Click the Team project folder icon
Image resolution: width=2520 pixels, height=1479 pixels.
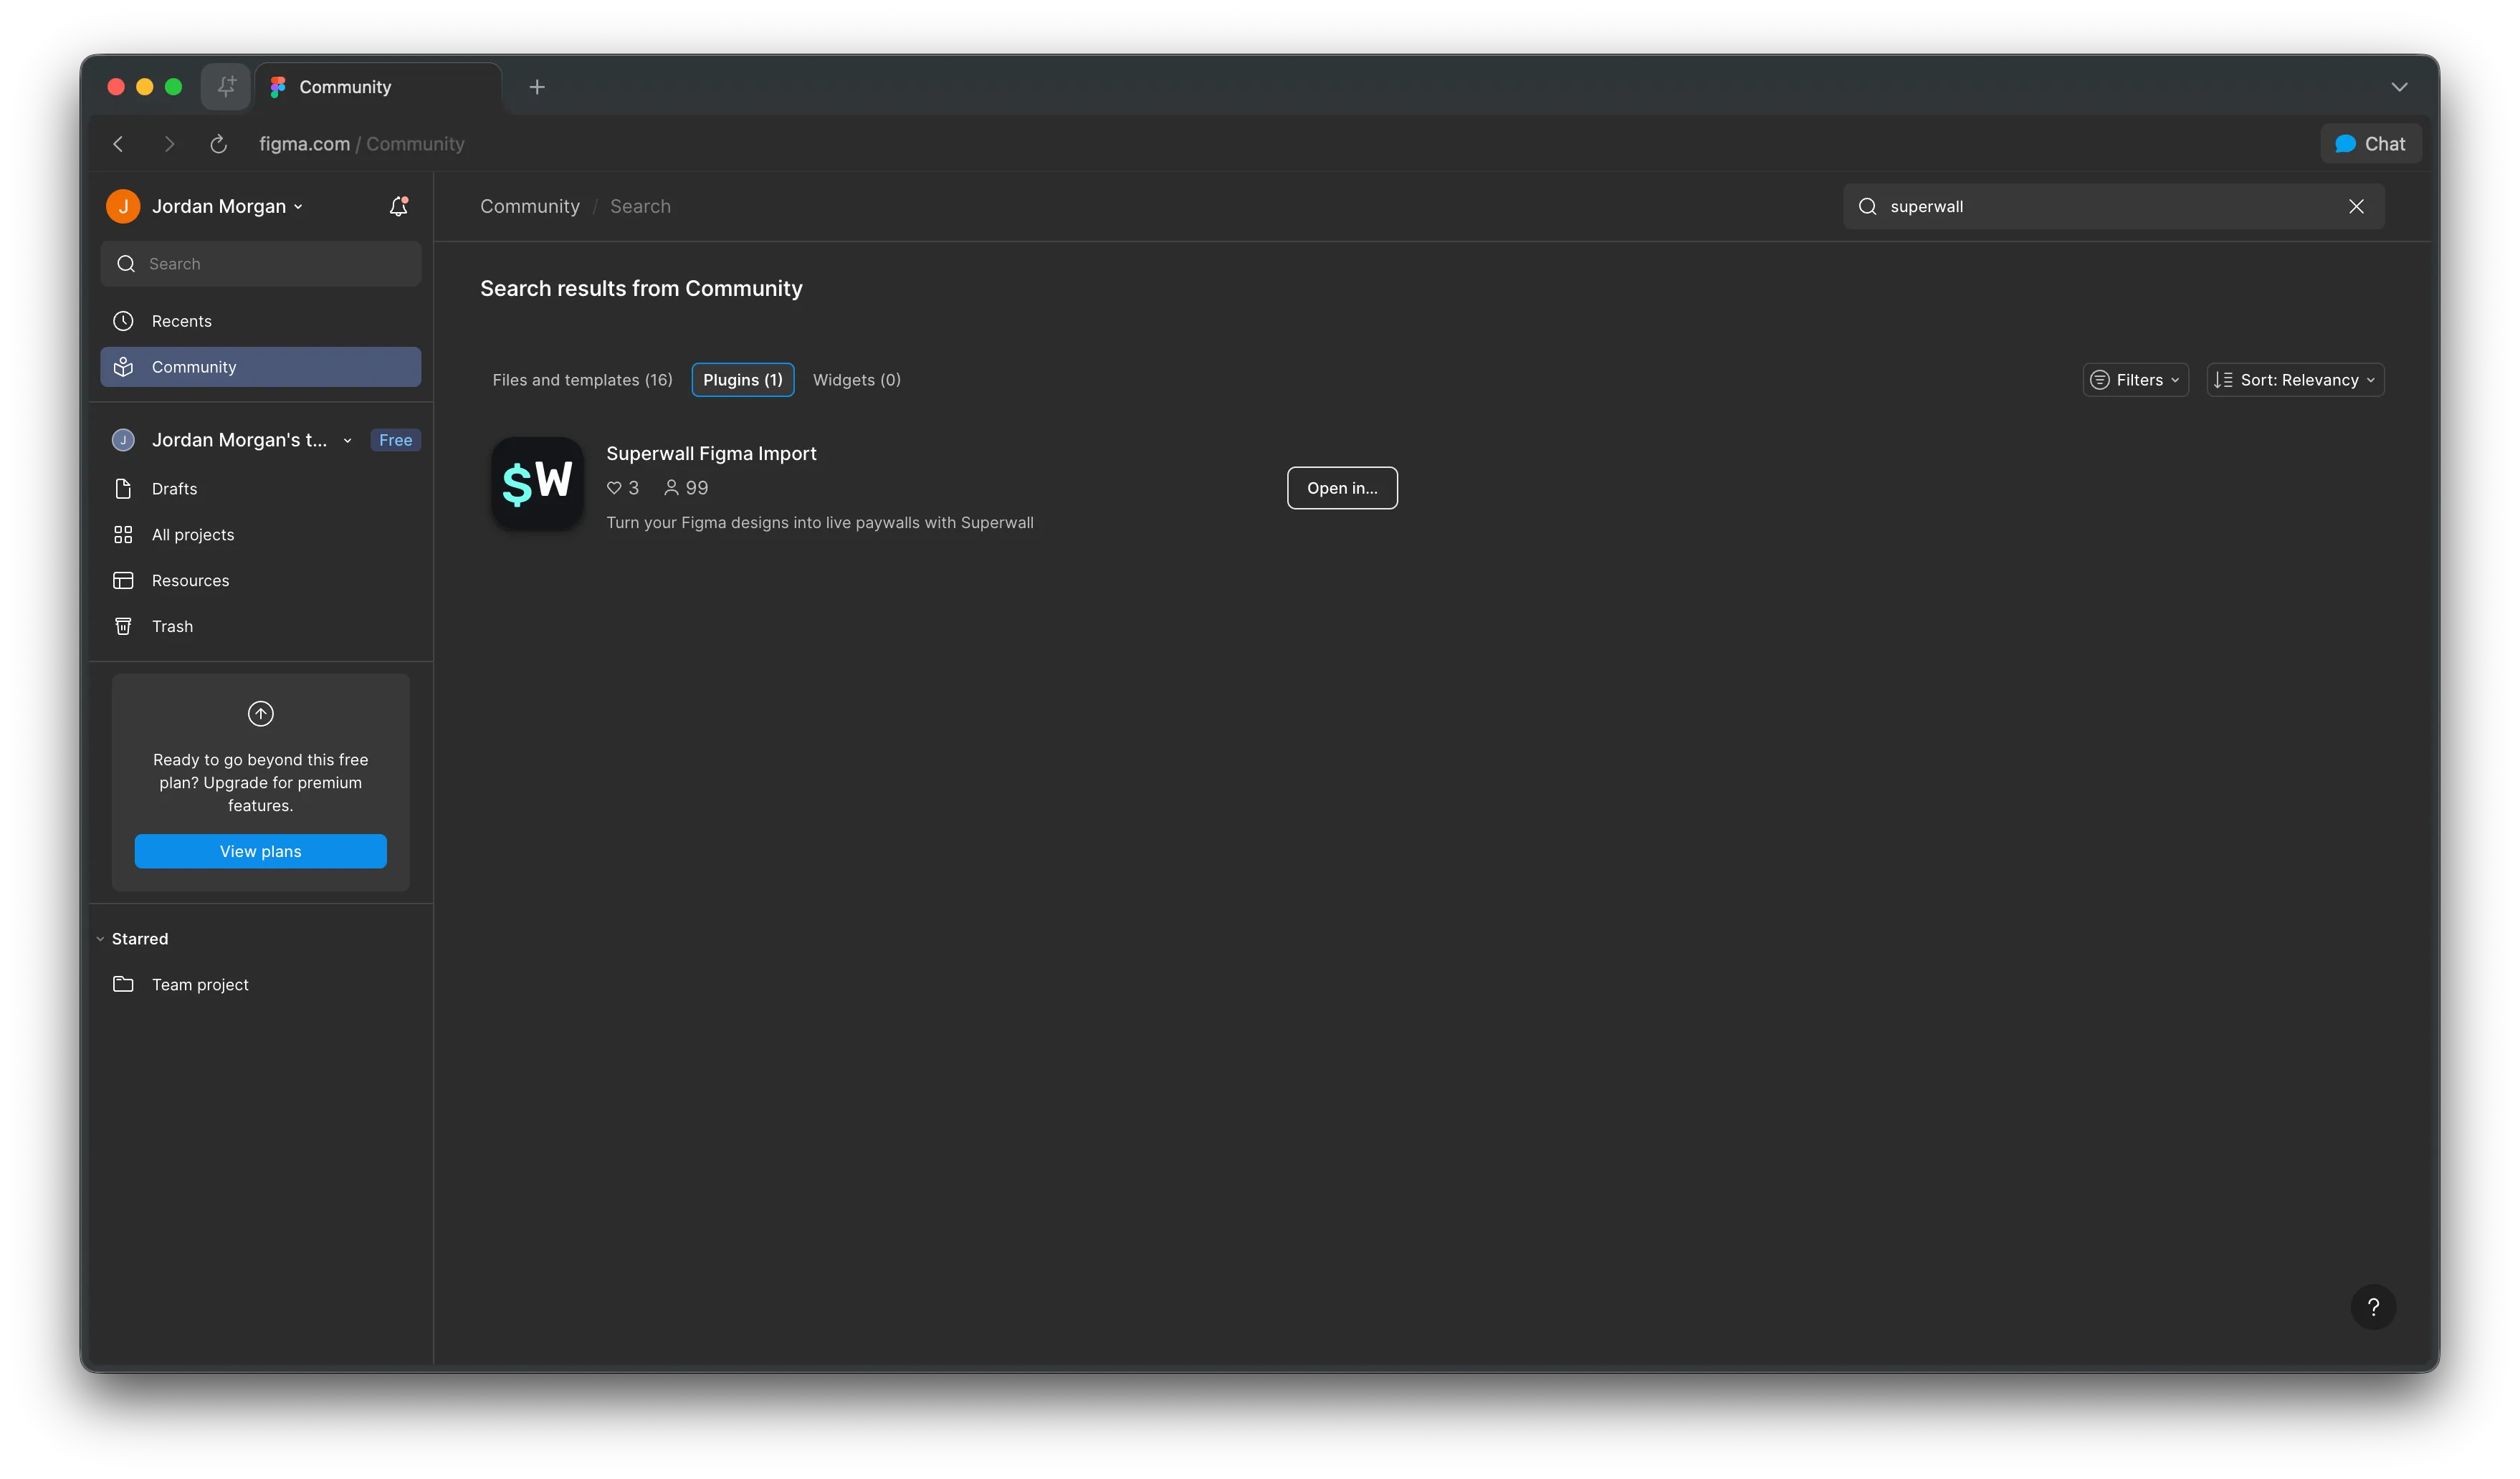(123, 985)
